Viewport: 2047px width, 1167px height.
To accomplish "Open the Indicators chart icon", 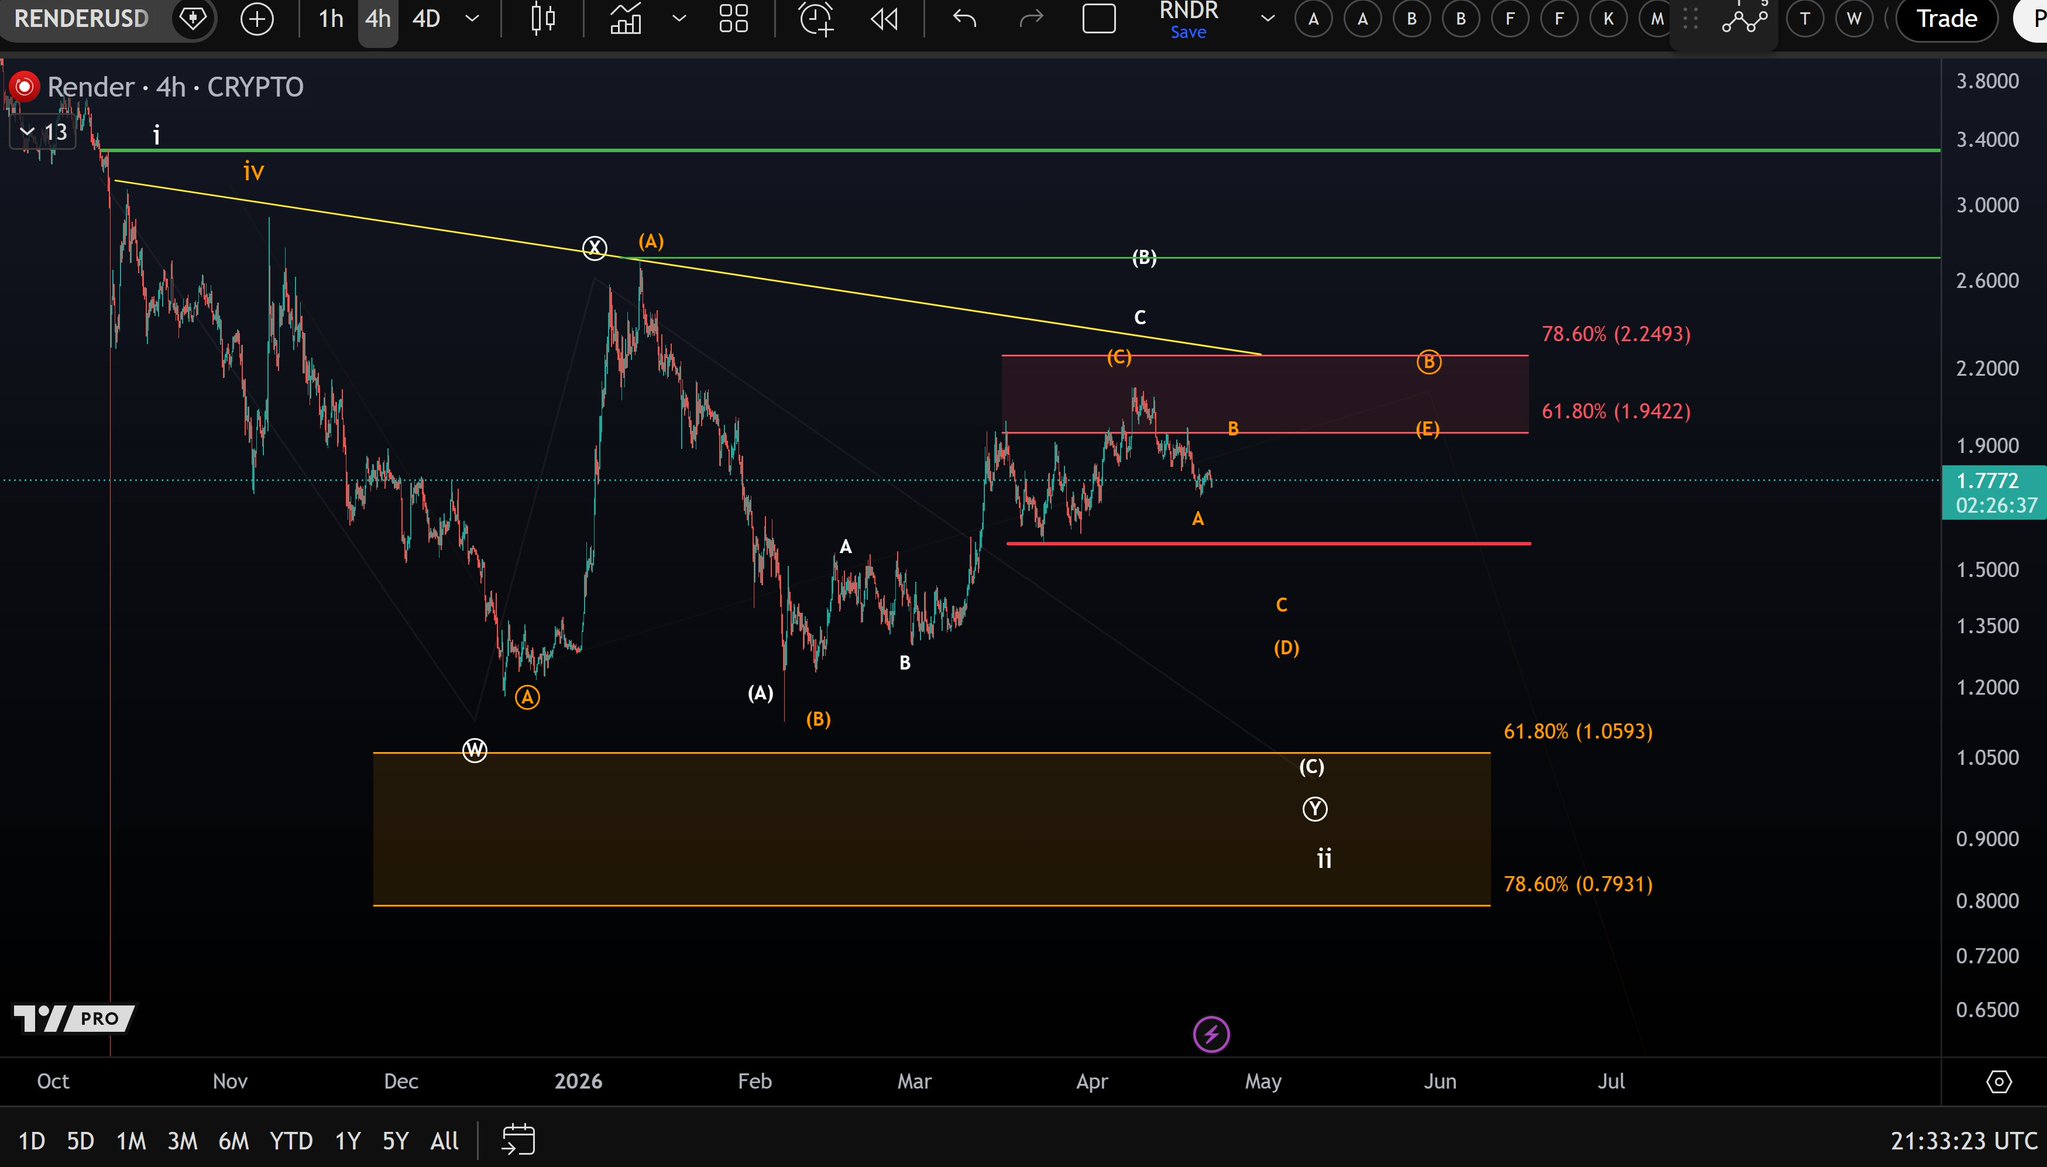I will pyautogui.click(x=626, y=19).
